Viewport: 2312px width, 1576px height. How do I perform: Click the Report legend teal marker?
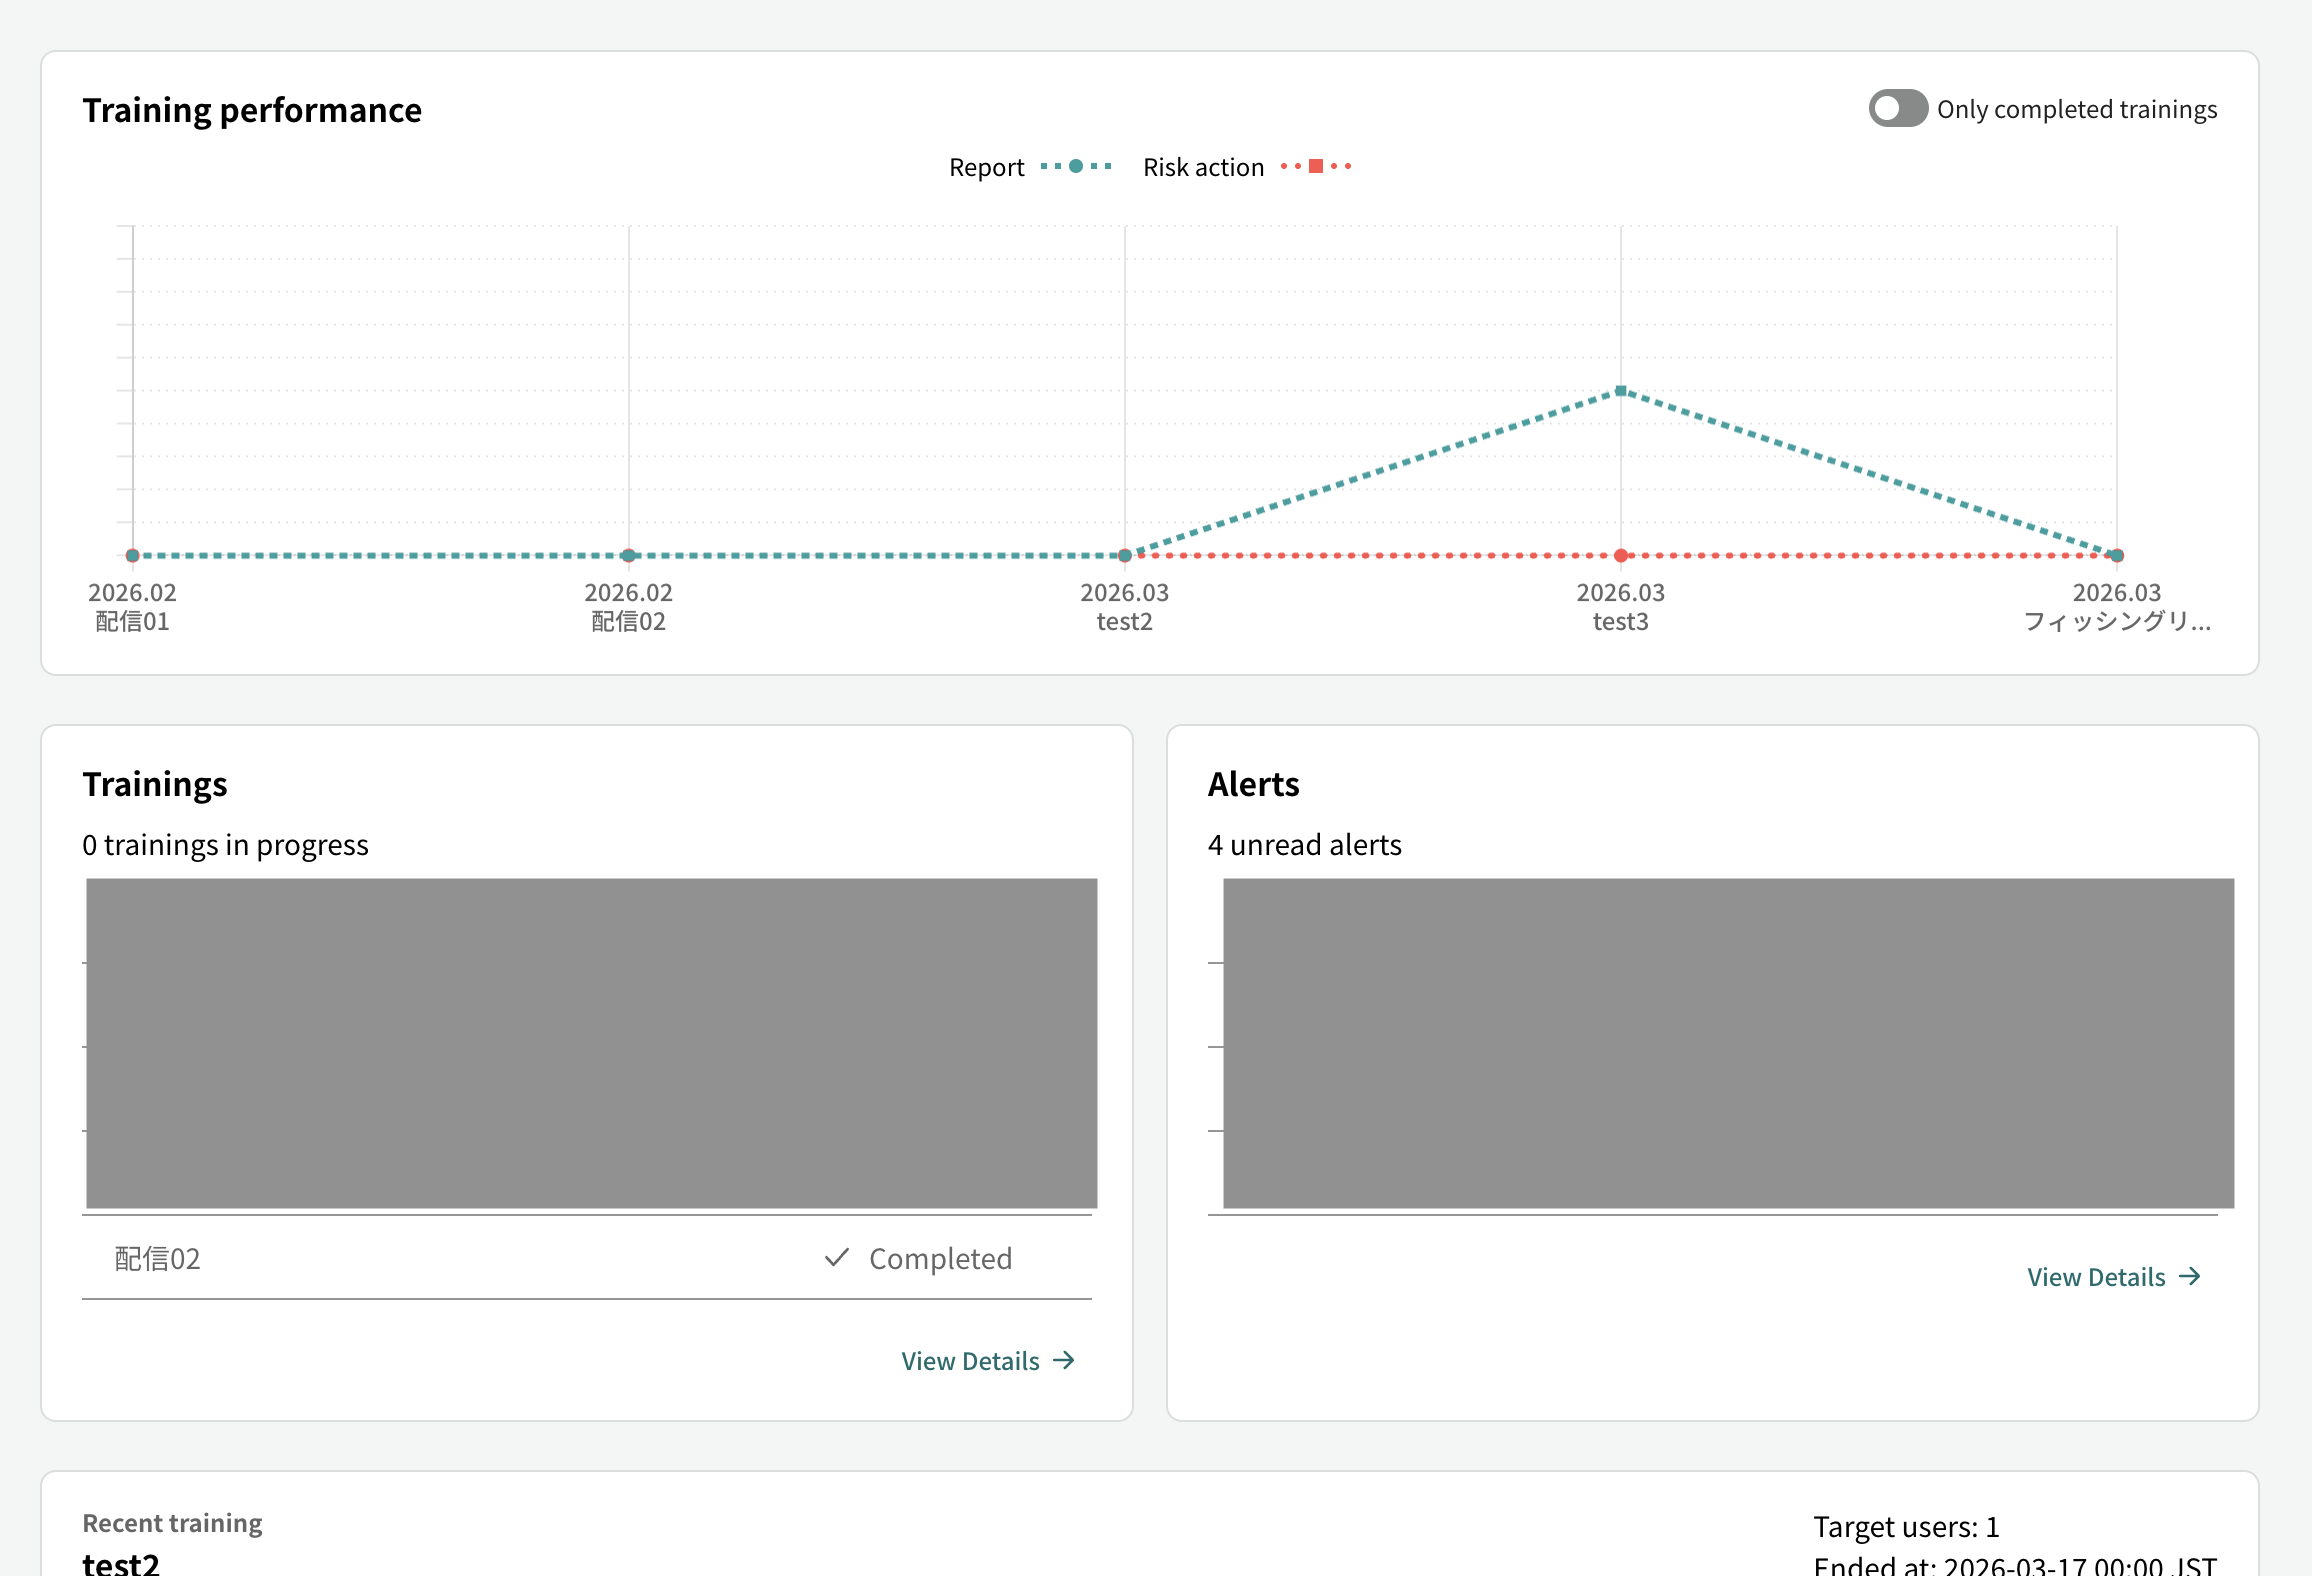click(1076, 167)
